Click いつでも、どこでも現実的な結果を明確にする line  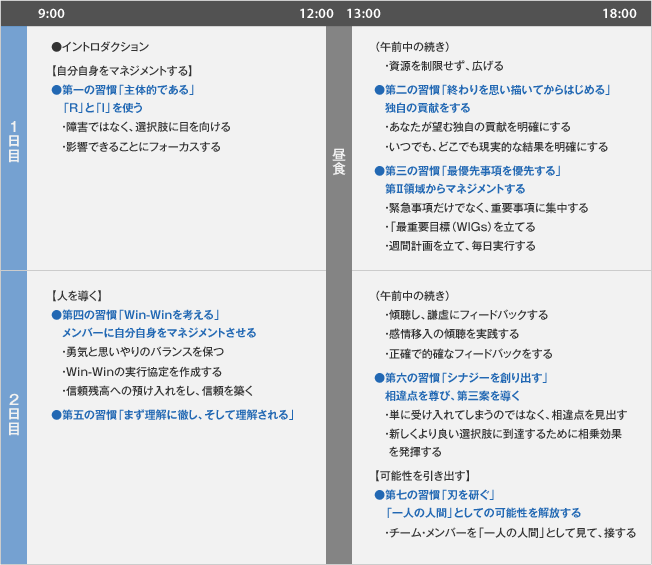tap(496, 147)
